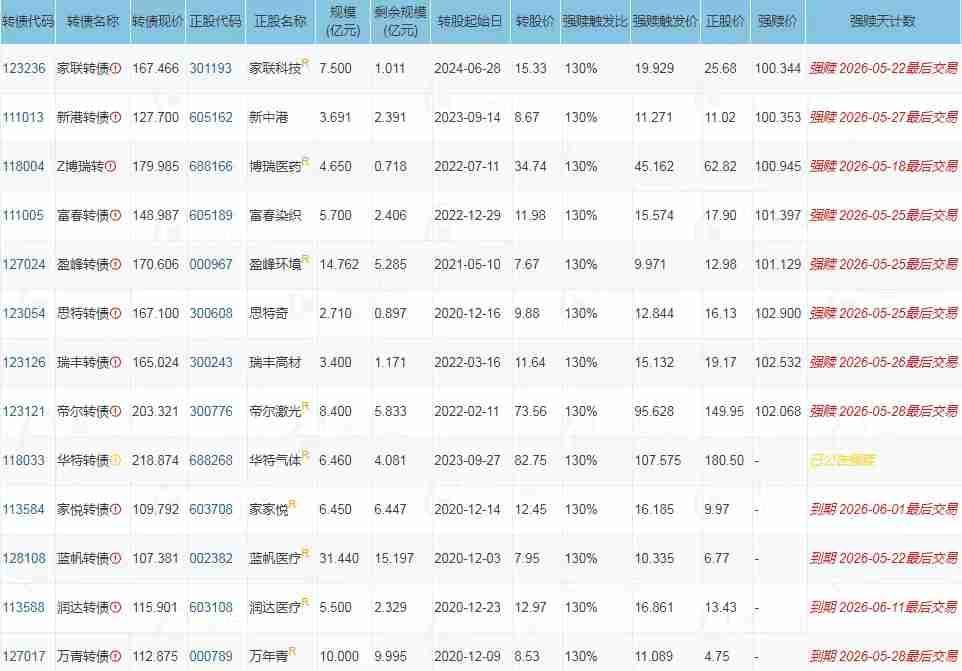The height and width of the screenshot is (671, 962).
Task: Open stock code 300608
Action: click(x=210, y=313)
